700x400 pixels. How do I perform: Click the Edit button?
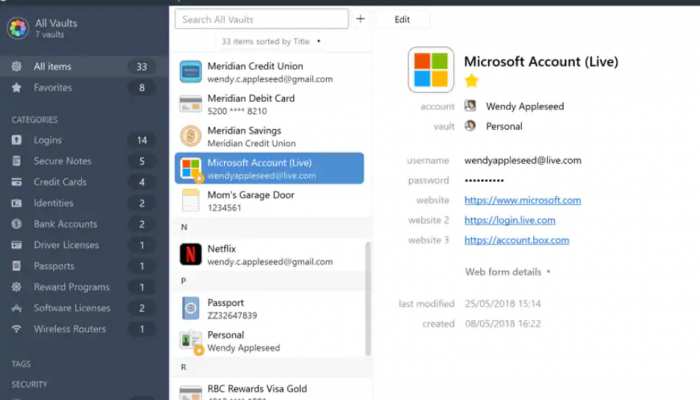(x=402, y=20)
